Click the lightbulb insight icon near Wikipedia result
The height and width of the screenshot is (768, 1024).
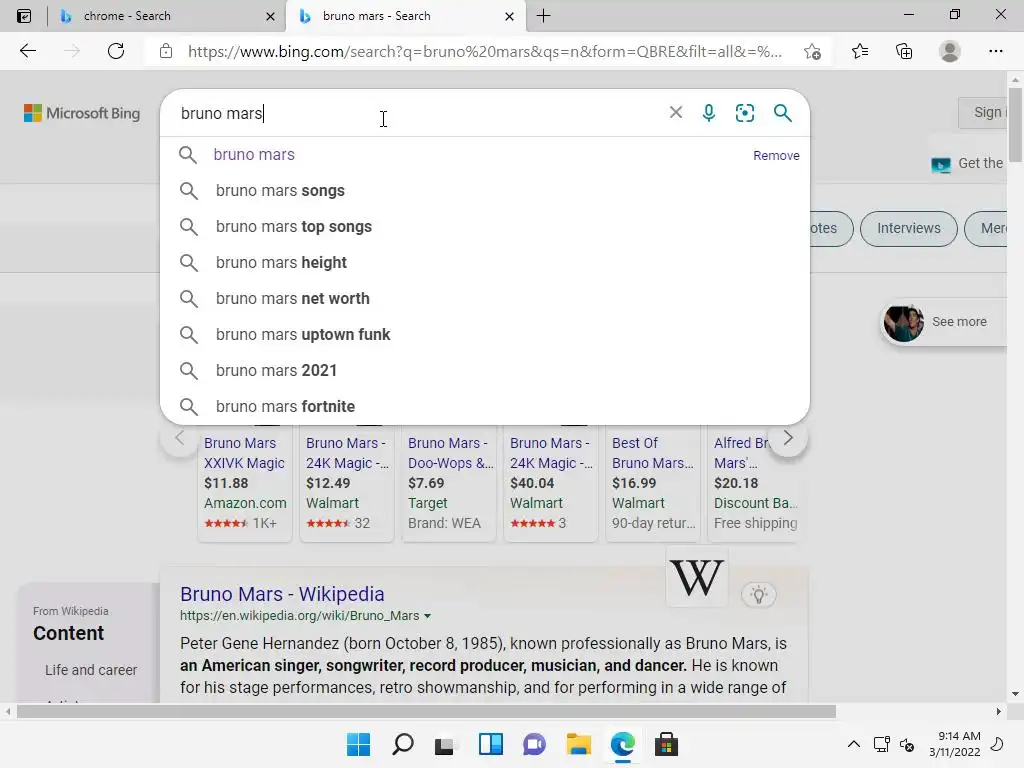[x=758, y=594]
